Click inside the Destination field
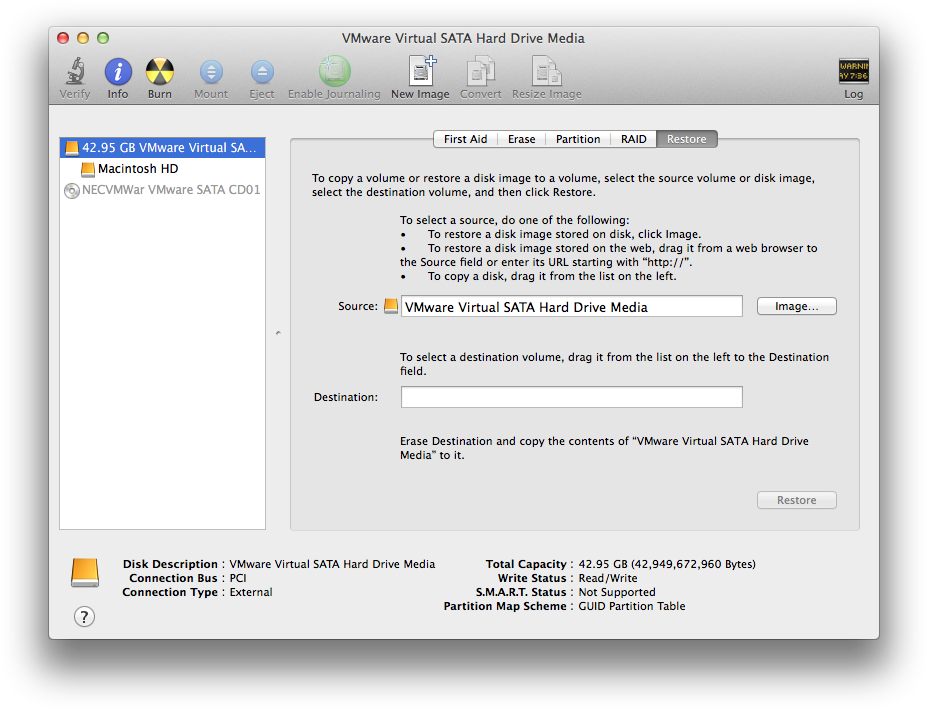Image resolution: width=928 pixels, height=710 pixels. point(571,397)
